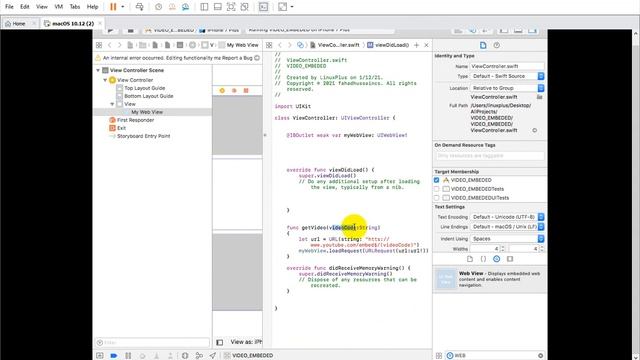The height and width of the screenshot is (360, 640).
Task: Click the Name field with ViewController.swift
Action: 507,66
